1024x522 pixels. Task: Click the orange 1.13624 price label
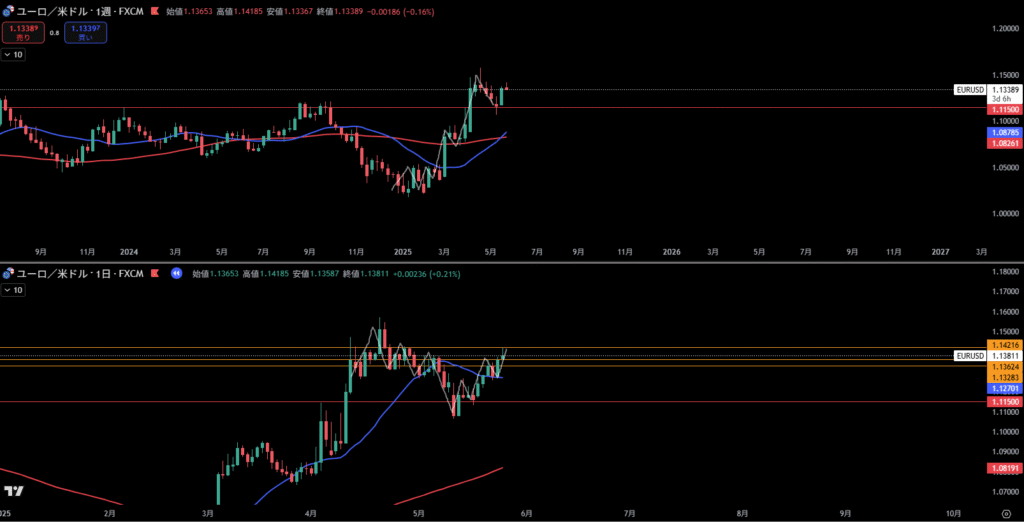1003,367
